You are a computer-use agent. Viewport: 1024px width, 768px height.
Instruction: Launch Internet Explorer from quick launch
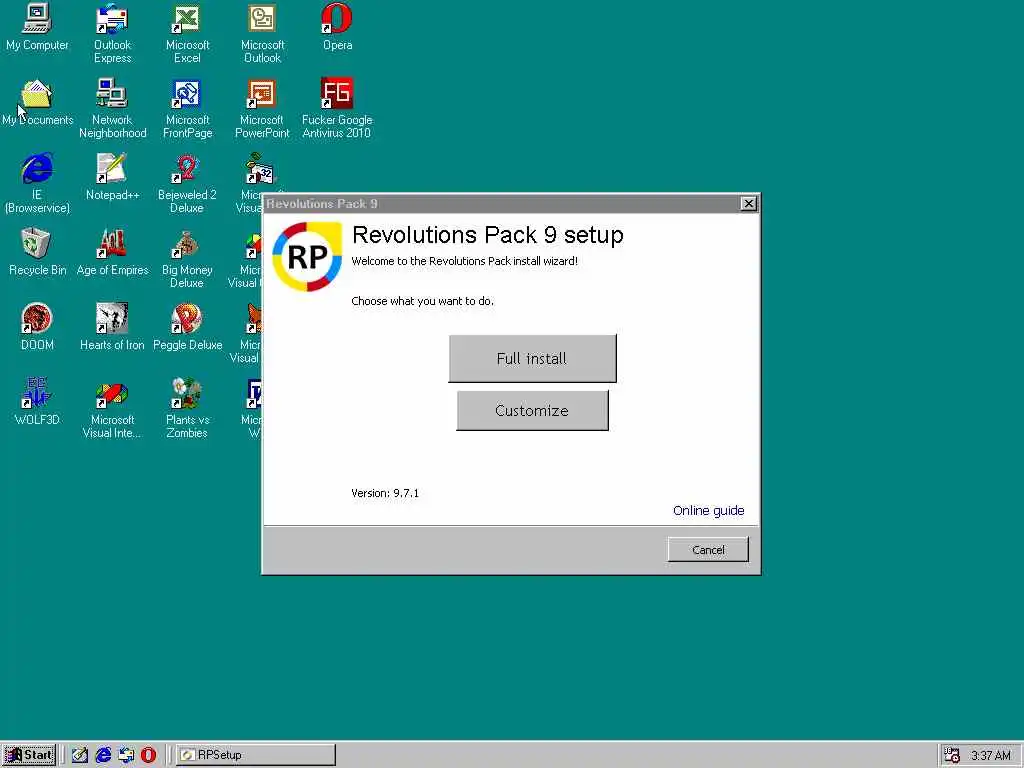point(103,755)
